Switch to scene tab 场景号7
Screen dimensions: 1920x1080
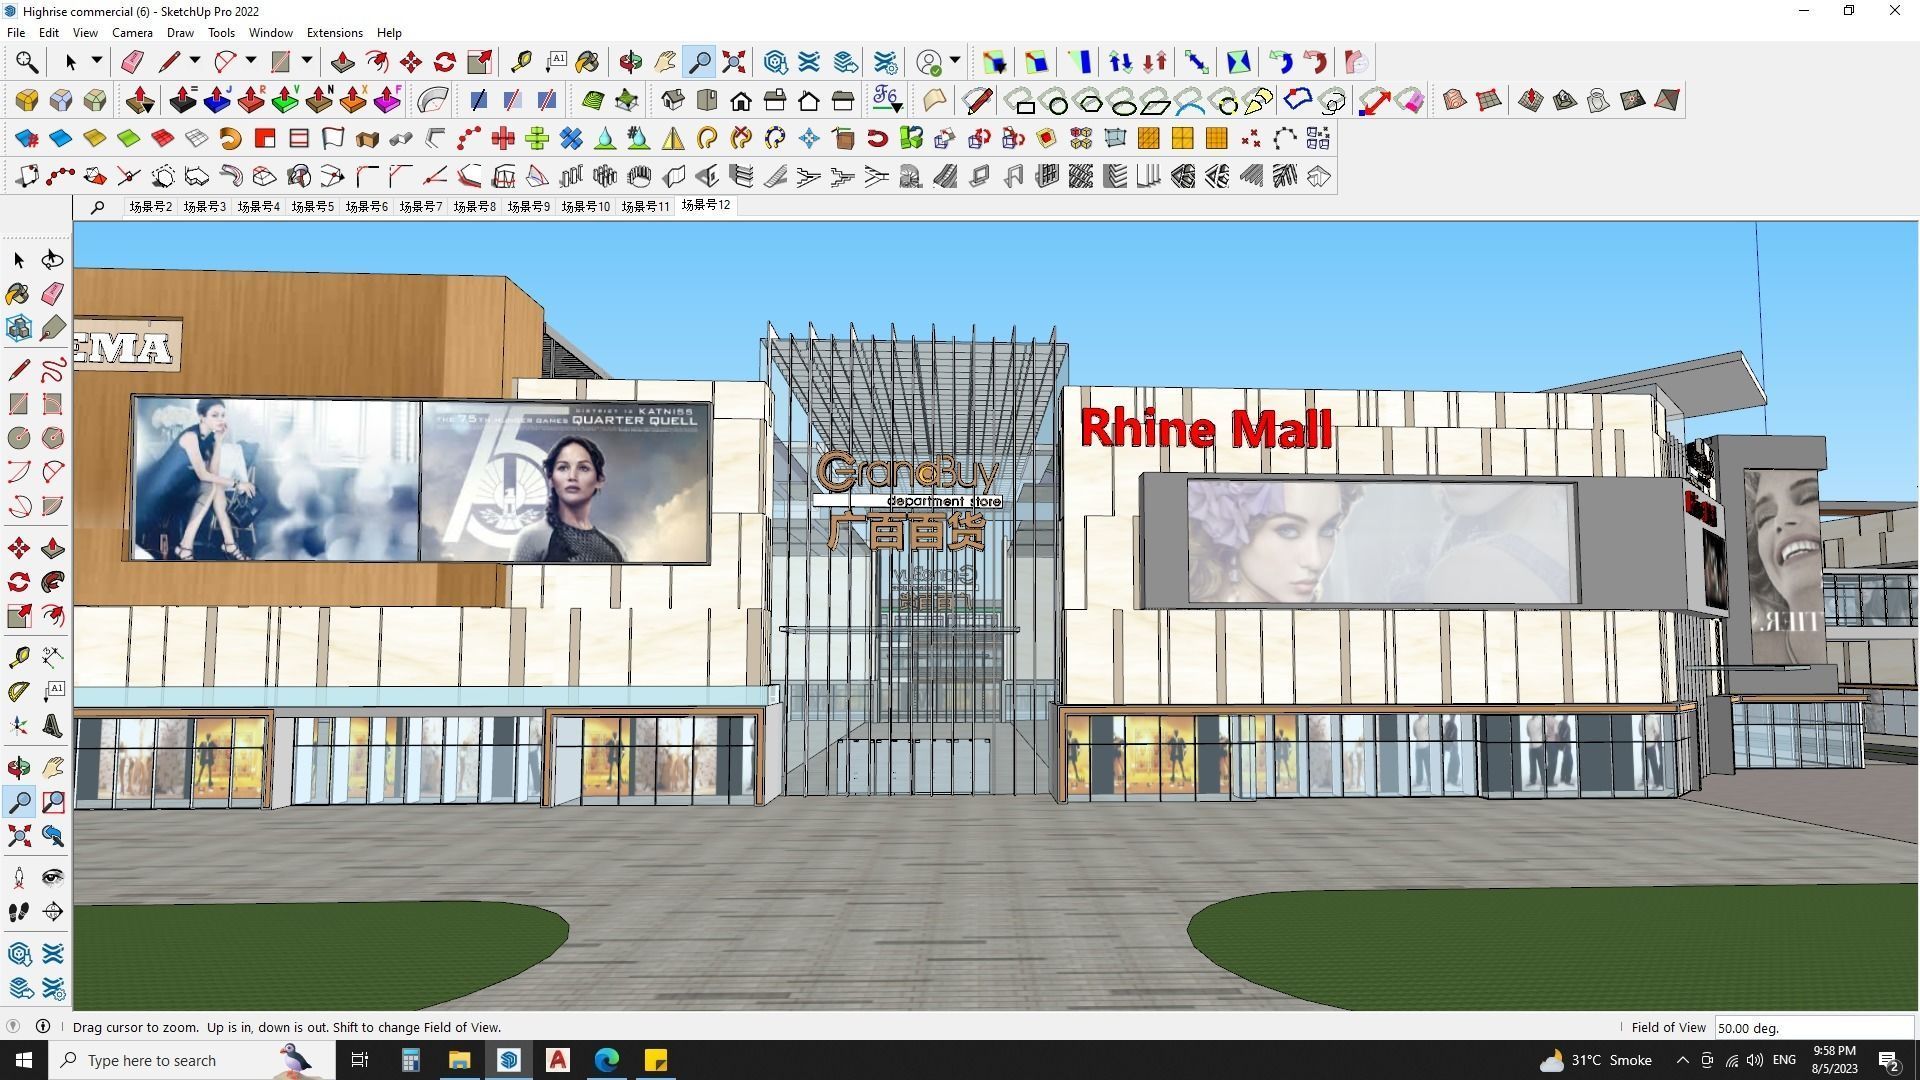click(x=420, y=206)
